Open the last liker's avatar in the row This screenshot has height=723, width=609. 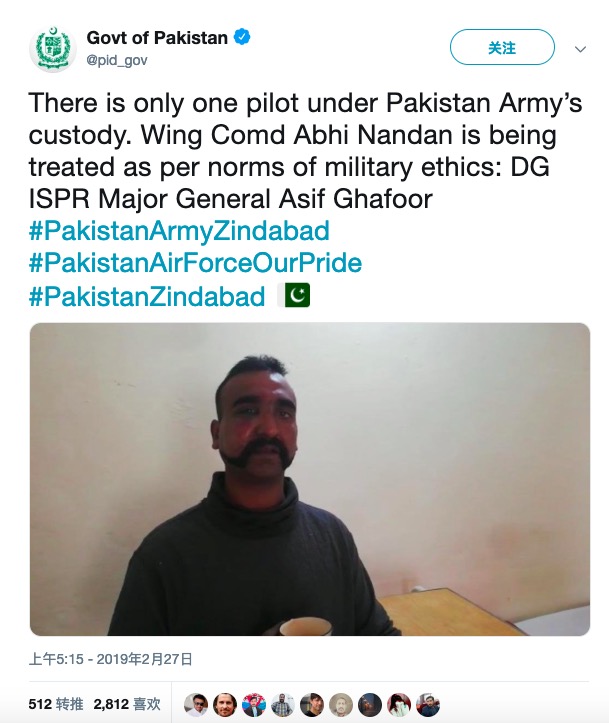coord(429,704)
